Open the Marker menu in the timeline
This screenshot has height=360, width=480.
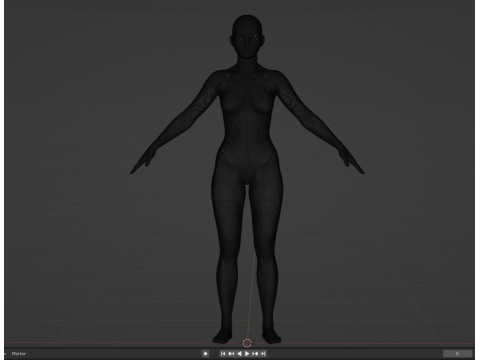coord(19,354)
